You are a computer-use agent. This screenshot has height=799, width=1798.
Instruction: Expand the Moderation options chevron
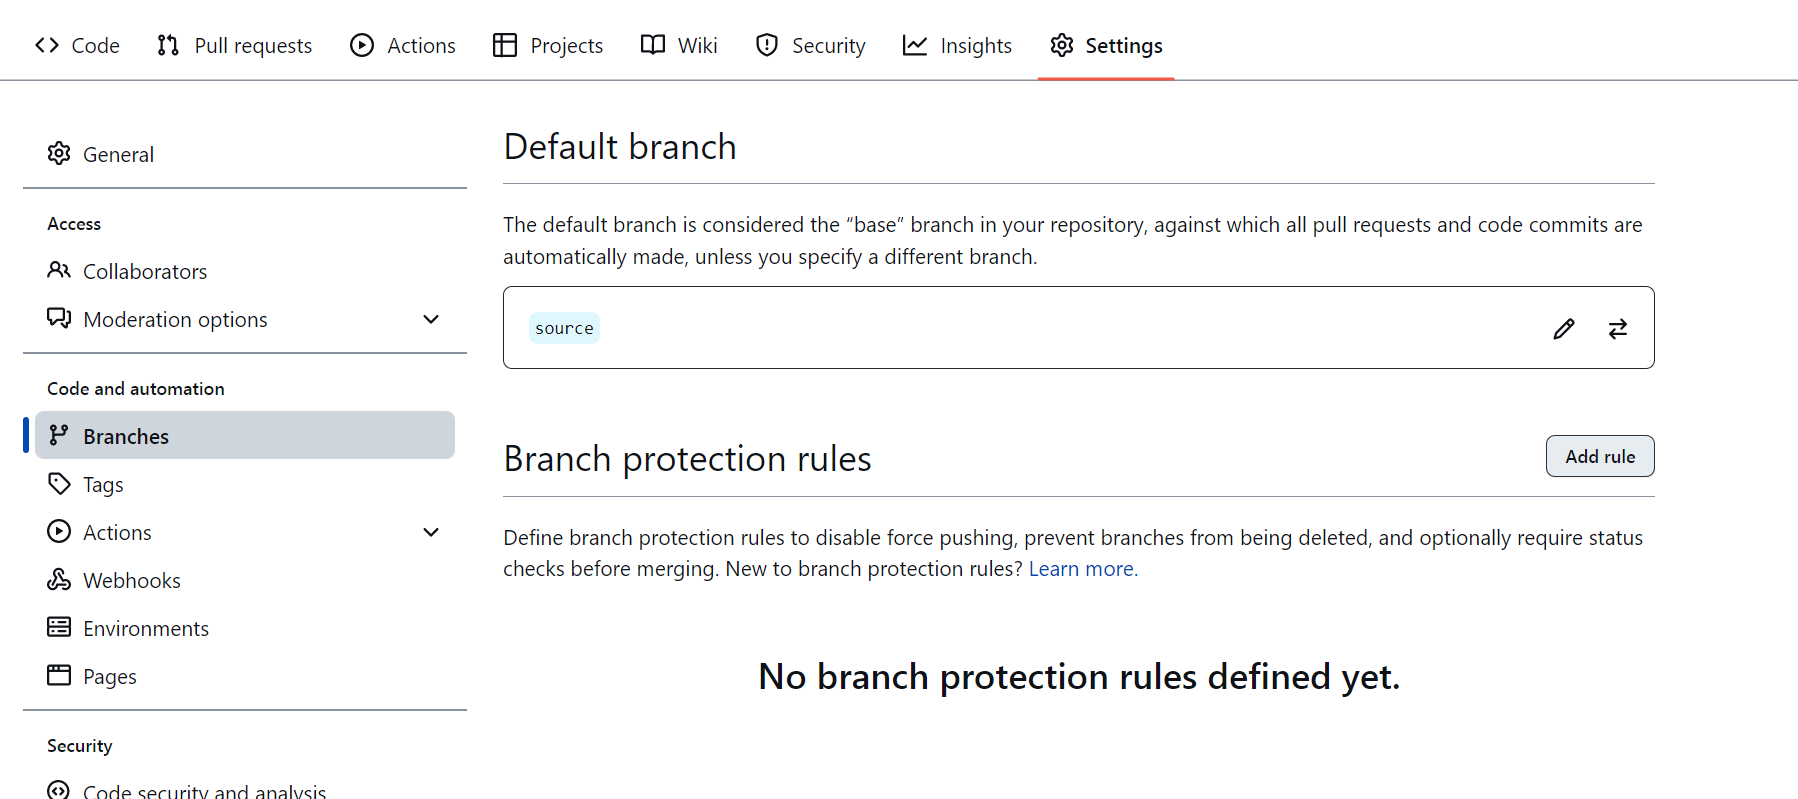tap(431, 319)
